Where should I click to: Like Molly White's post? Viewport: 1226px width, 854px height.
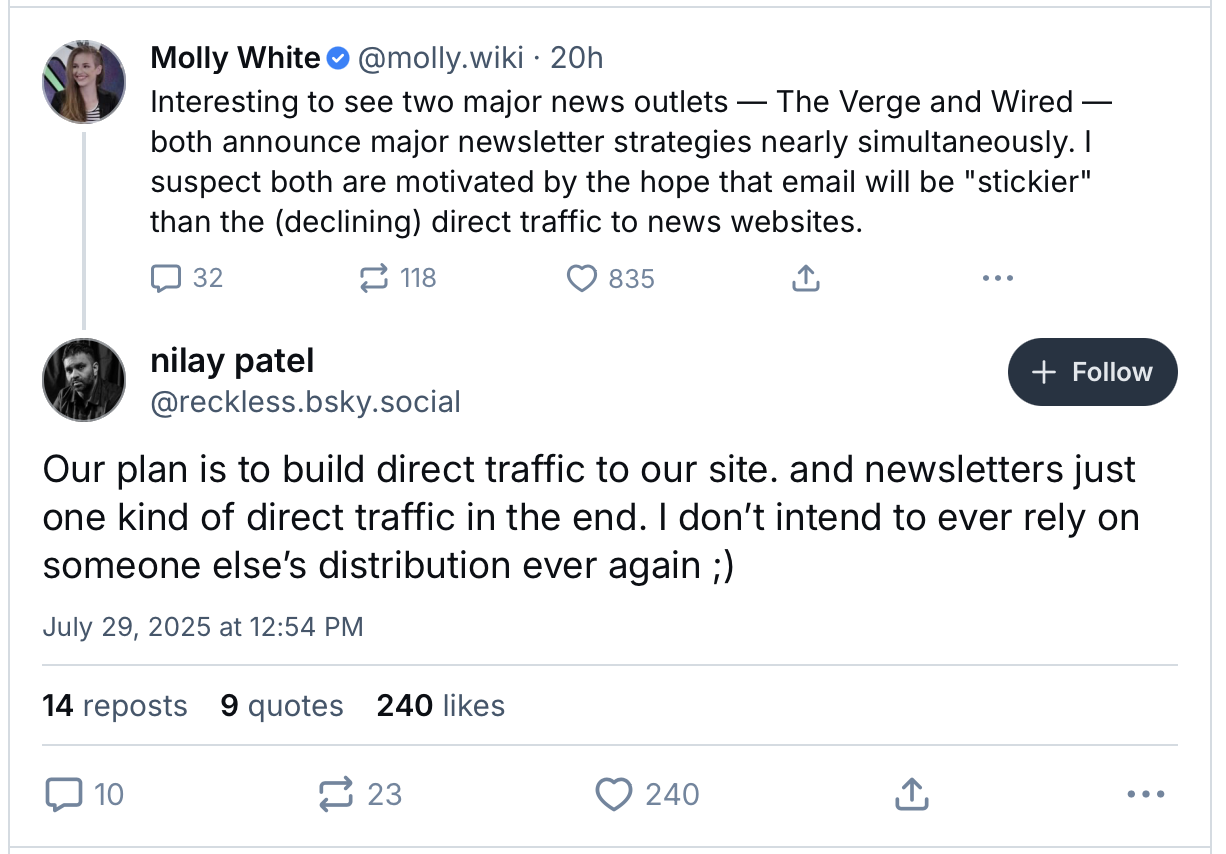point(610,277)
